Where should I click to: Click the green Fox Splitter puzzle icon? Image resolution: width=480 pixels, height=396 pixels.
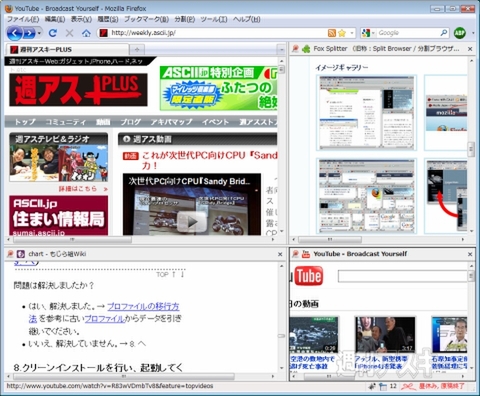(306, 49)
